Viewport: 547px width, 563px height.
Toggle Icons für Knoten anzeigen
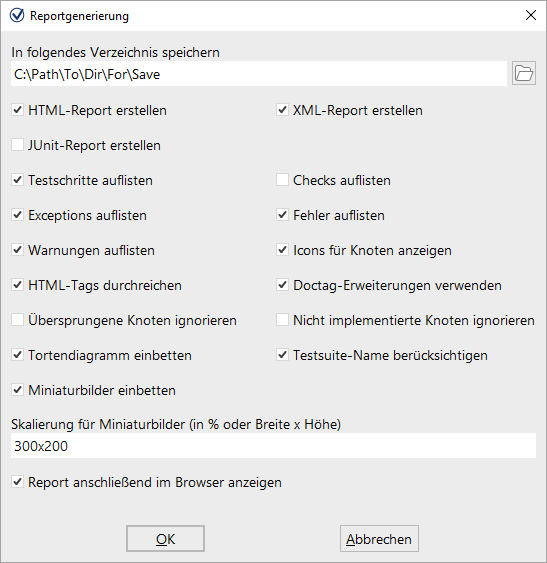[x=282, y=250]
